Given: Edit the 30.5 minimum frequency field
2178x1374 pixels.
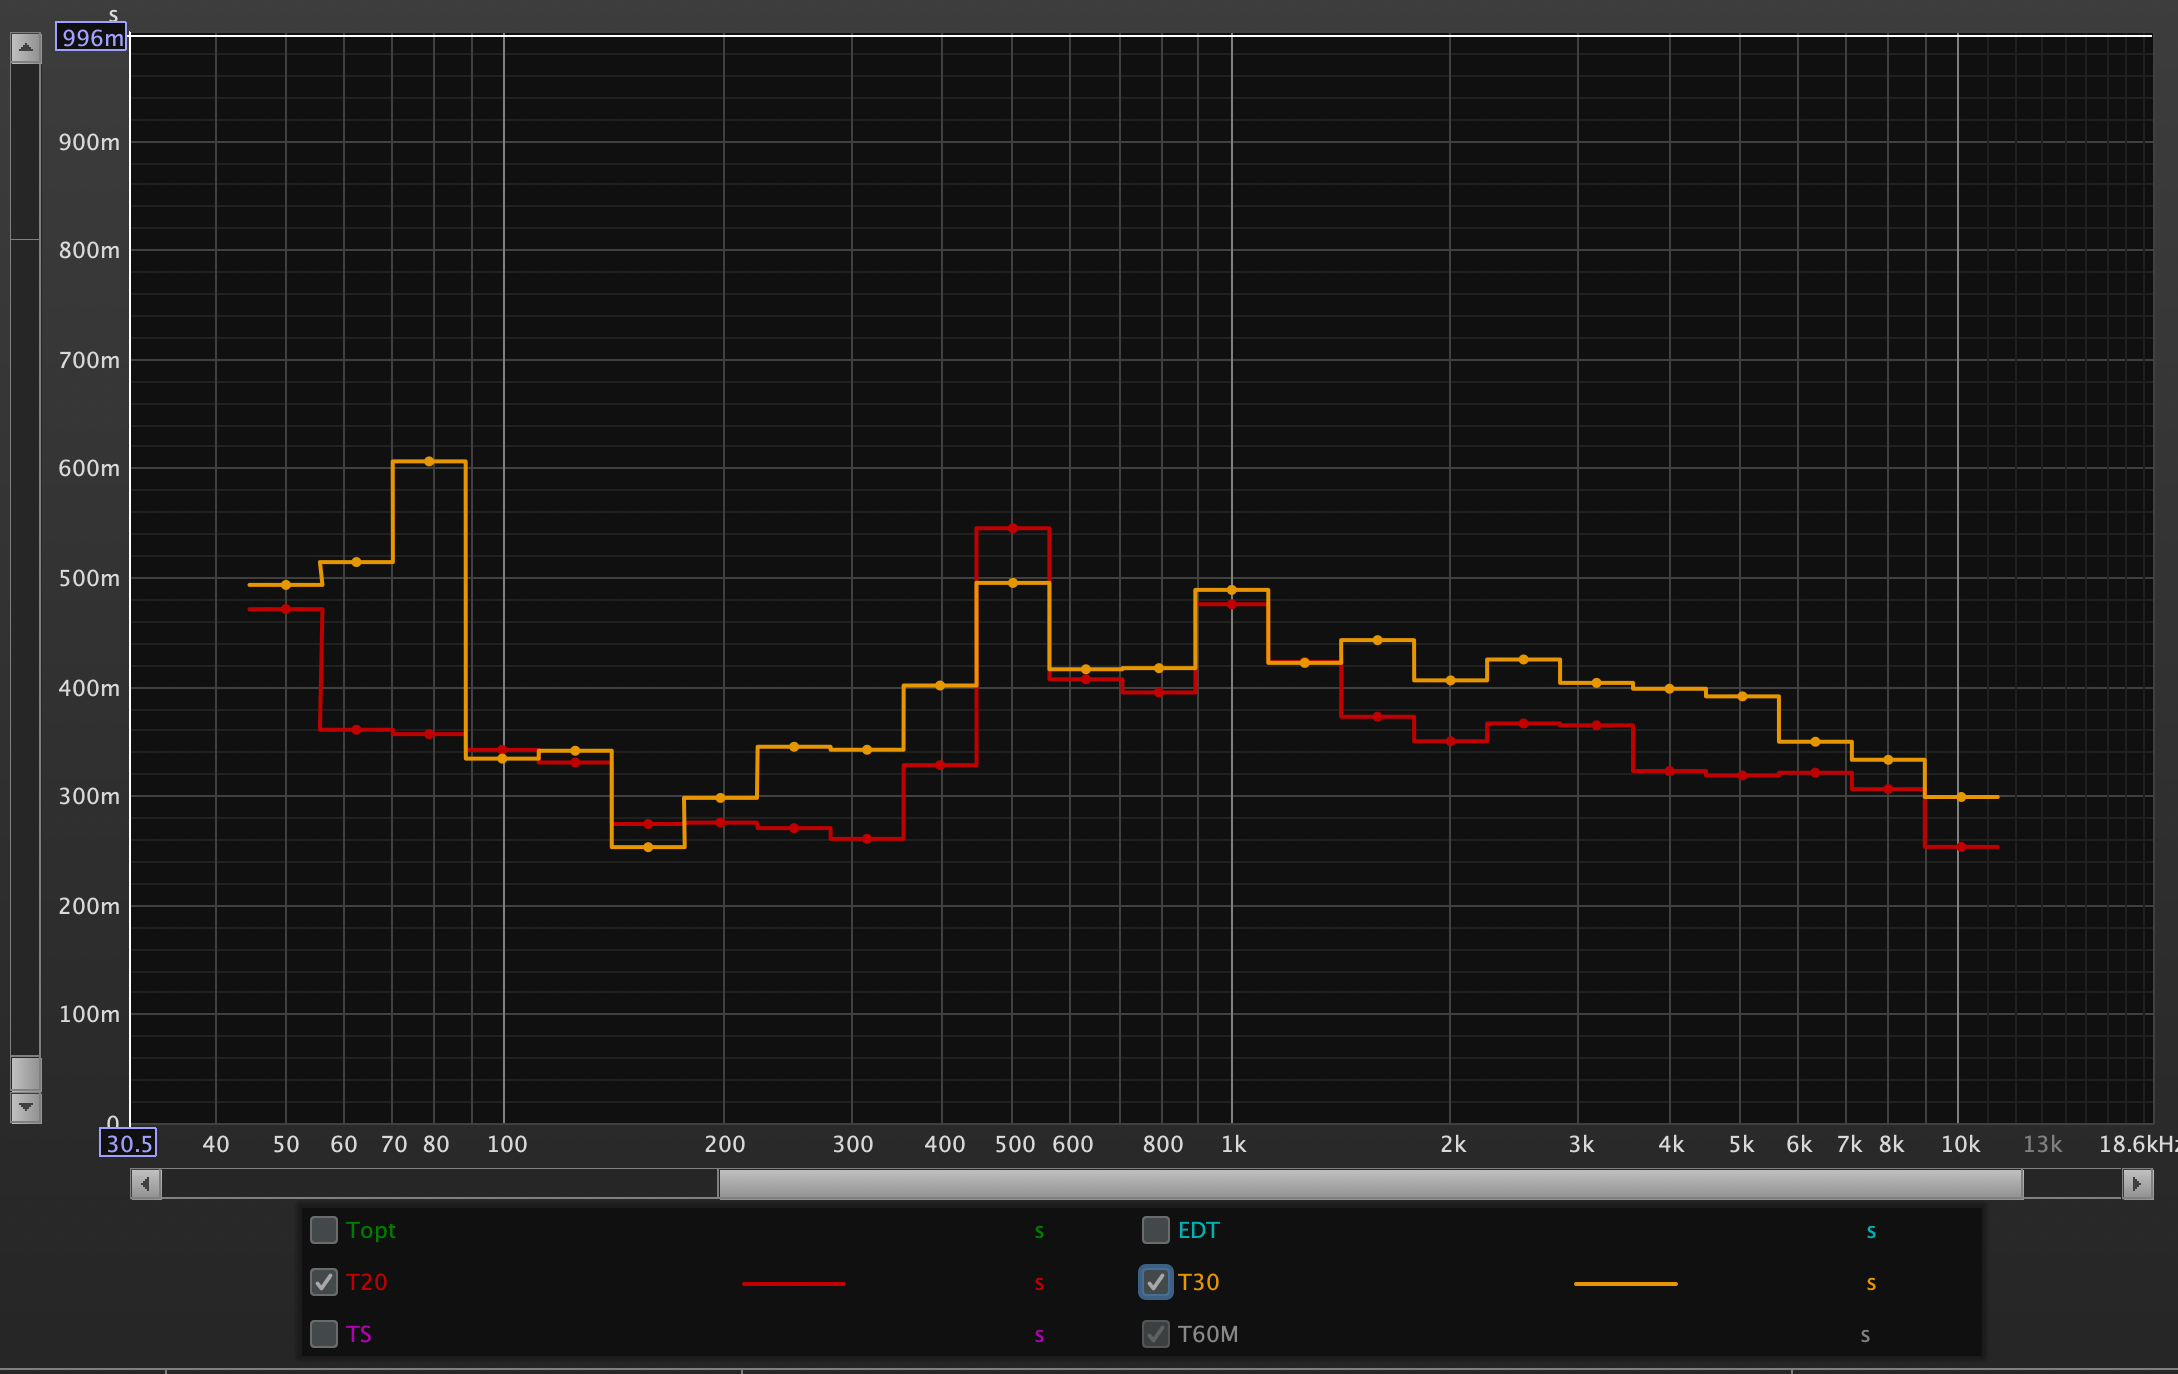Looking at the screenshot, I should [128, 1143].
